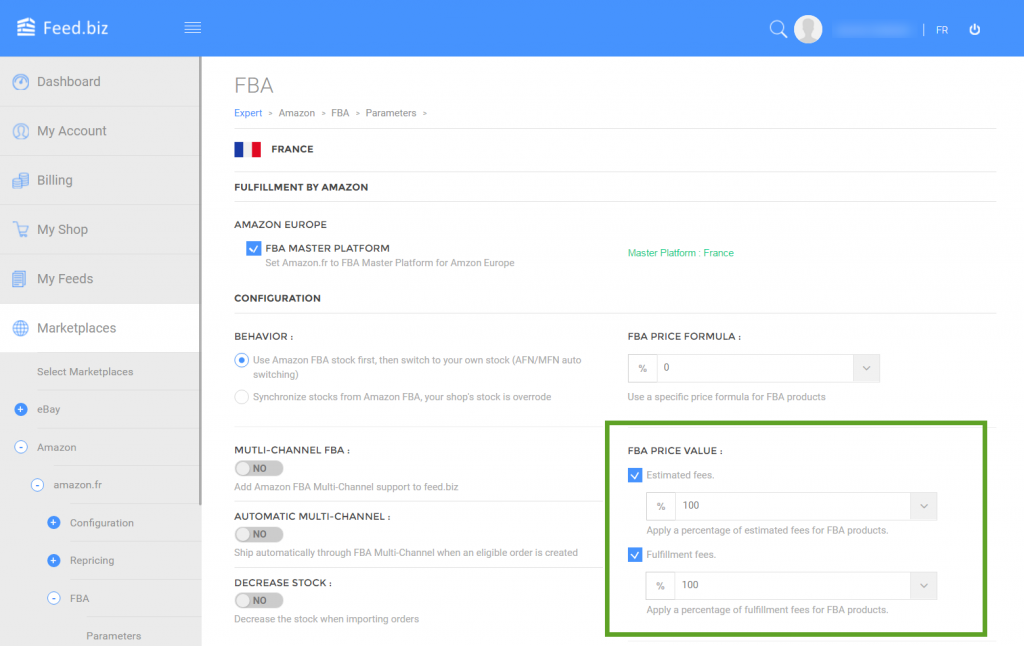This screenshot has height=646, width=1024.
Task: Expand eBay plus icon in sidebar
Action: [21, 410]
